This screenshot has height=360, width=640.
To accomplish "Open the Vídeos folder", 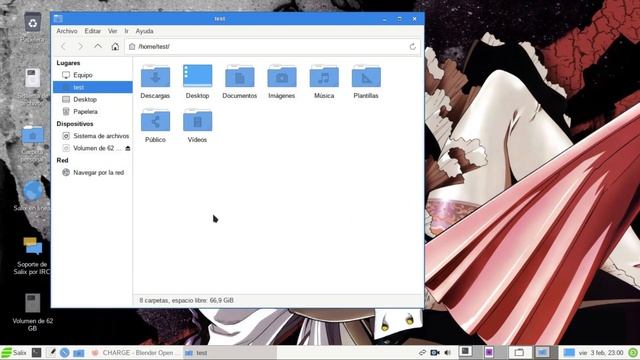I will [x=197, y=125].
